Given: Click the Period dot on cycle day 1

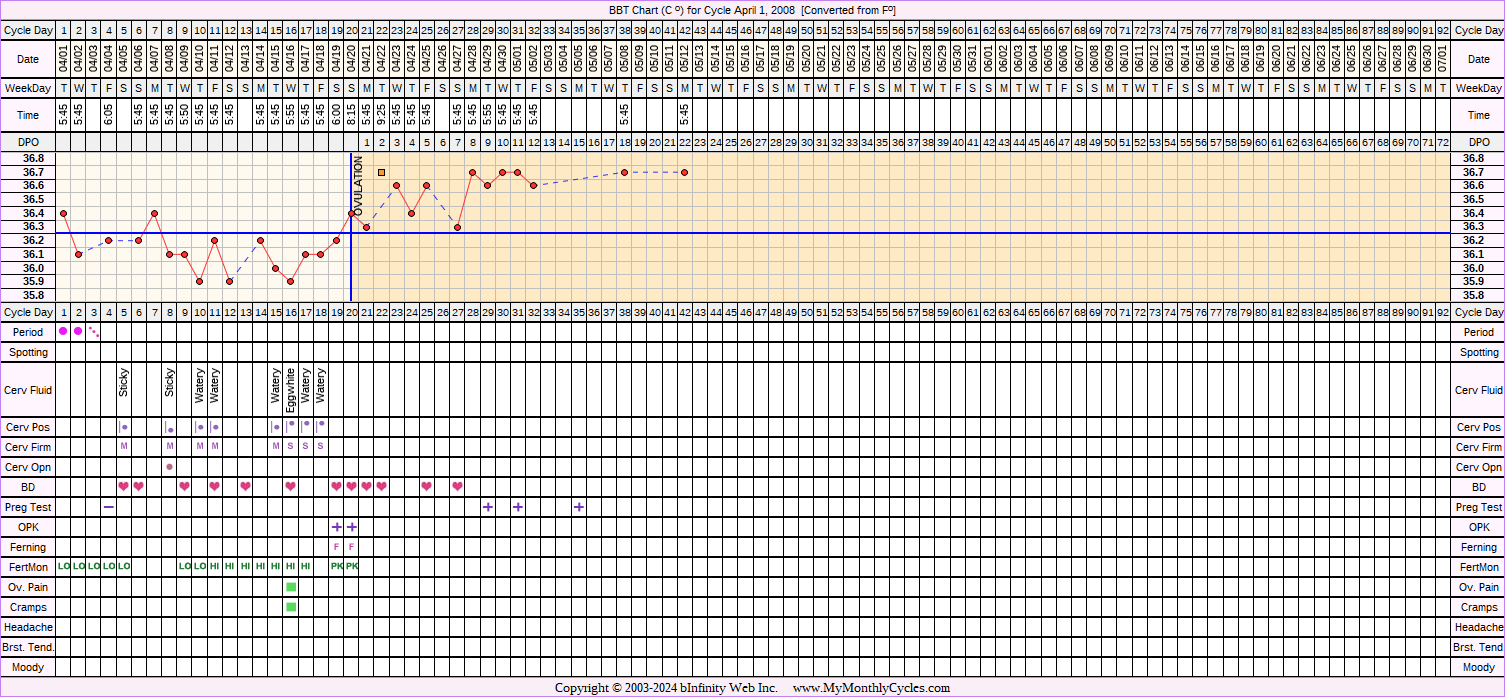Looking at the screenshot, I should tap(63, 331).
